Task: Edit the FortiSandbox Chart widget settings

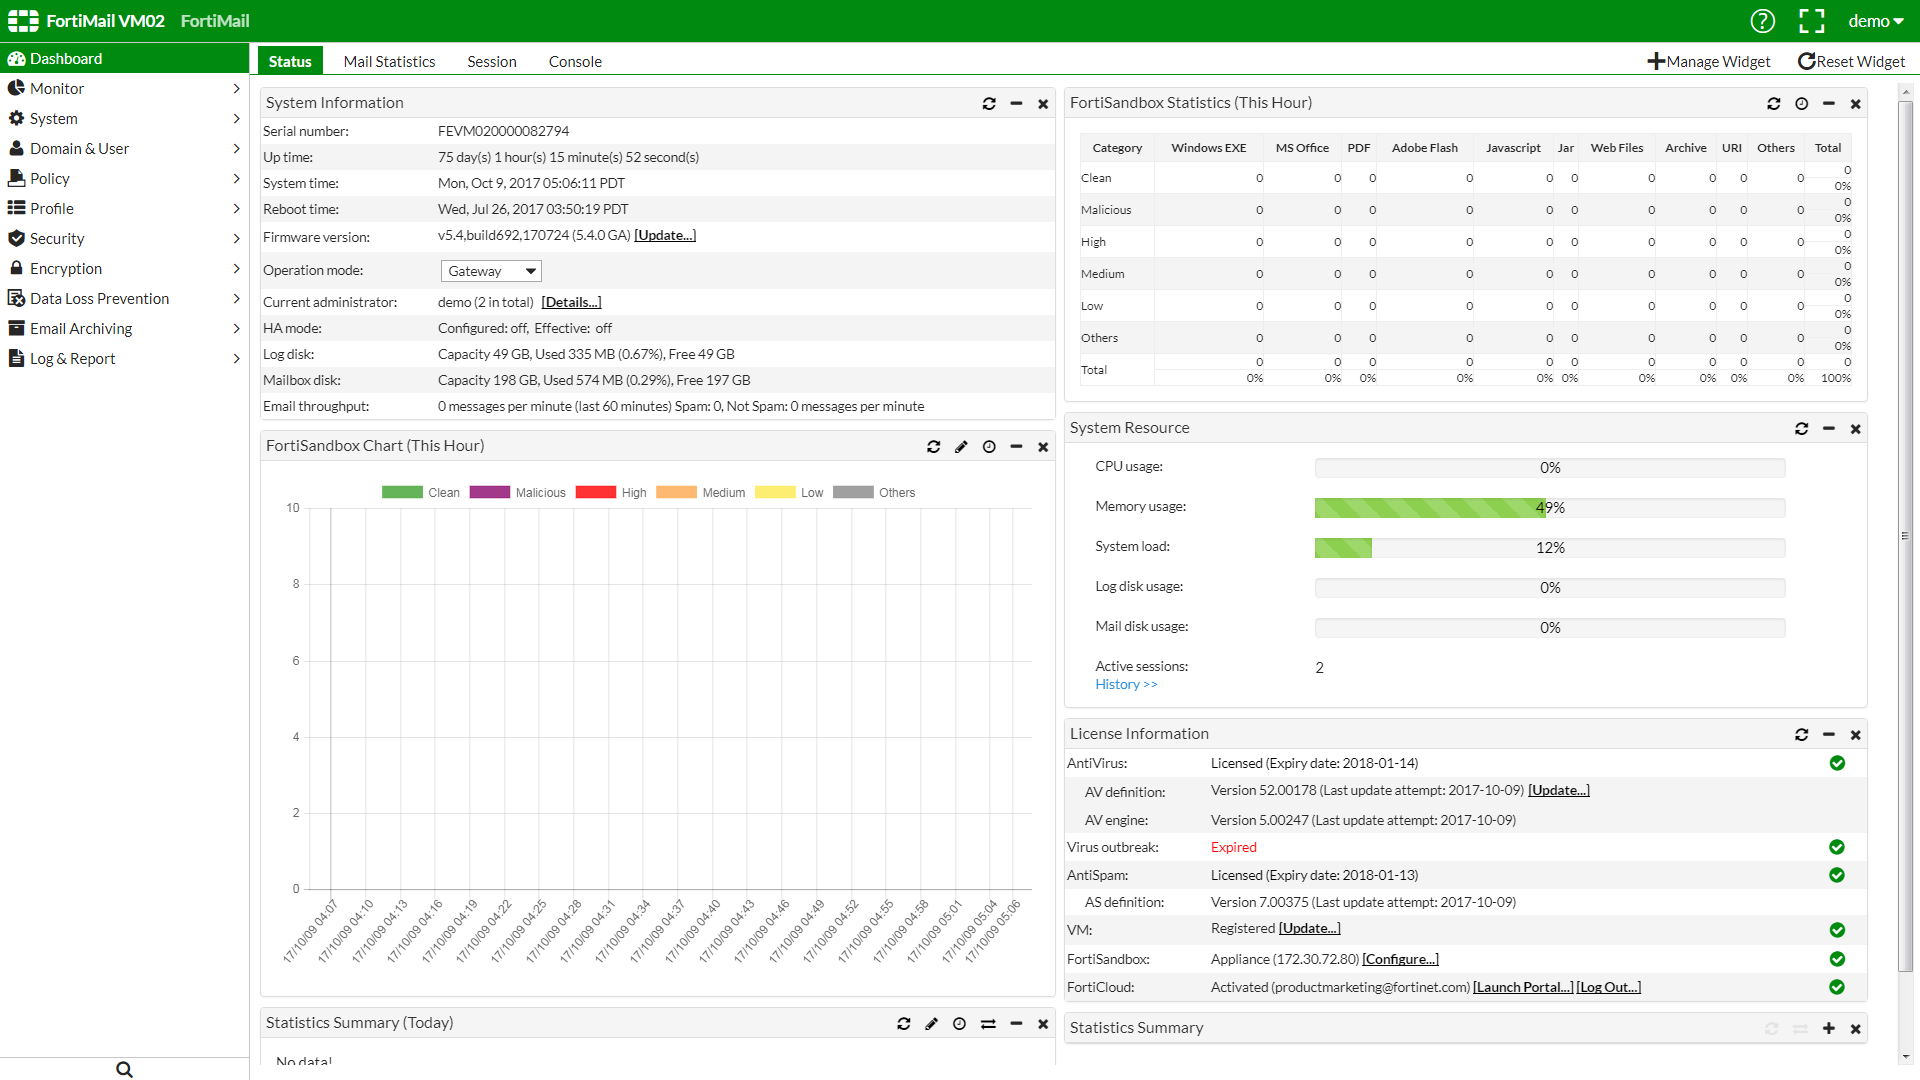Action: 961,447
